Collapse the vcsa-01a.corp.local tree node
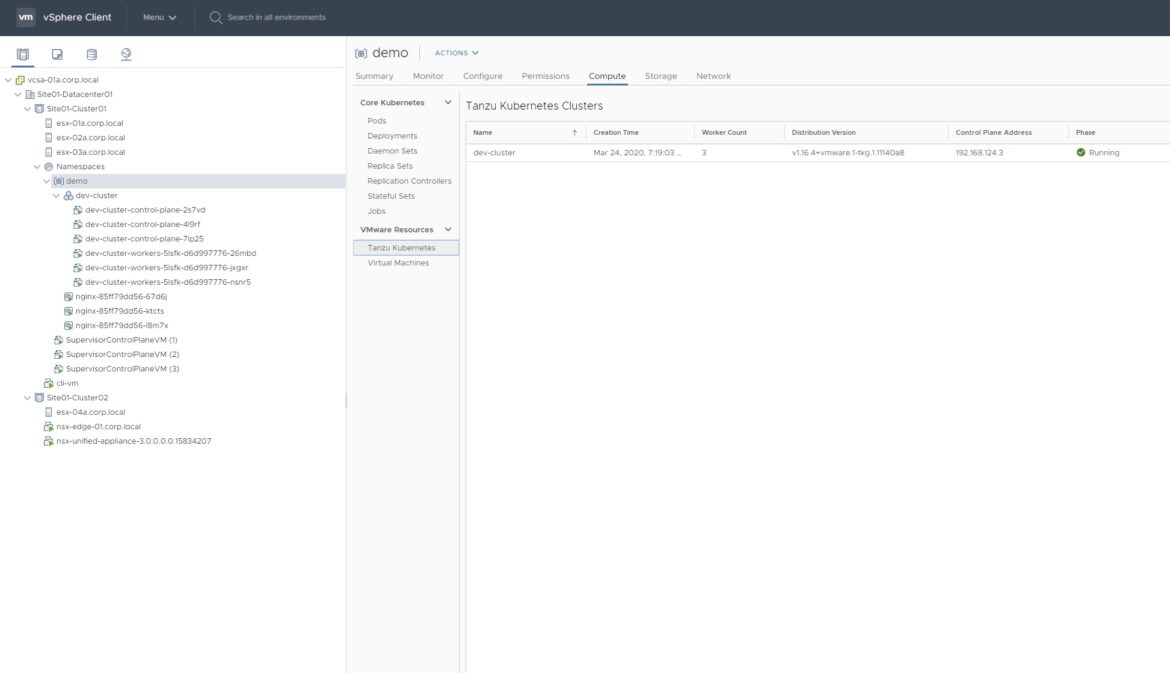Viewport: 1170px width, 673px height. (8, 80)
